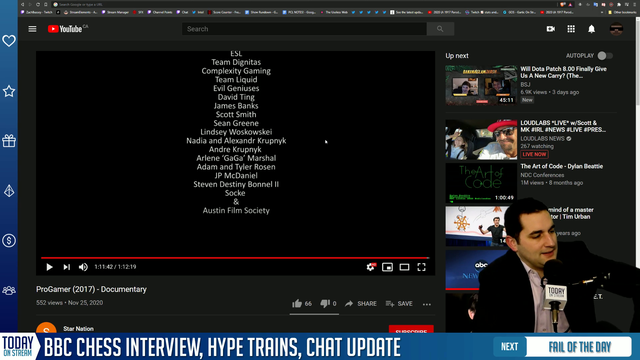The width and height of the screenshot is (640, 360).
Task: Mute the video volume speaker
Action: point(83,267)
